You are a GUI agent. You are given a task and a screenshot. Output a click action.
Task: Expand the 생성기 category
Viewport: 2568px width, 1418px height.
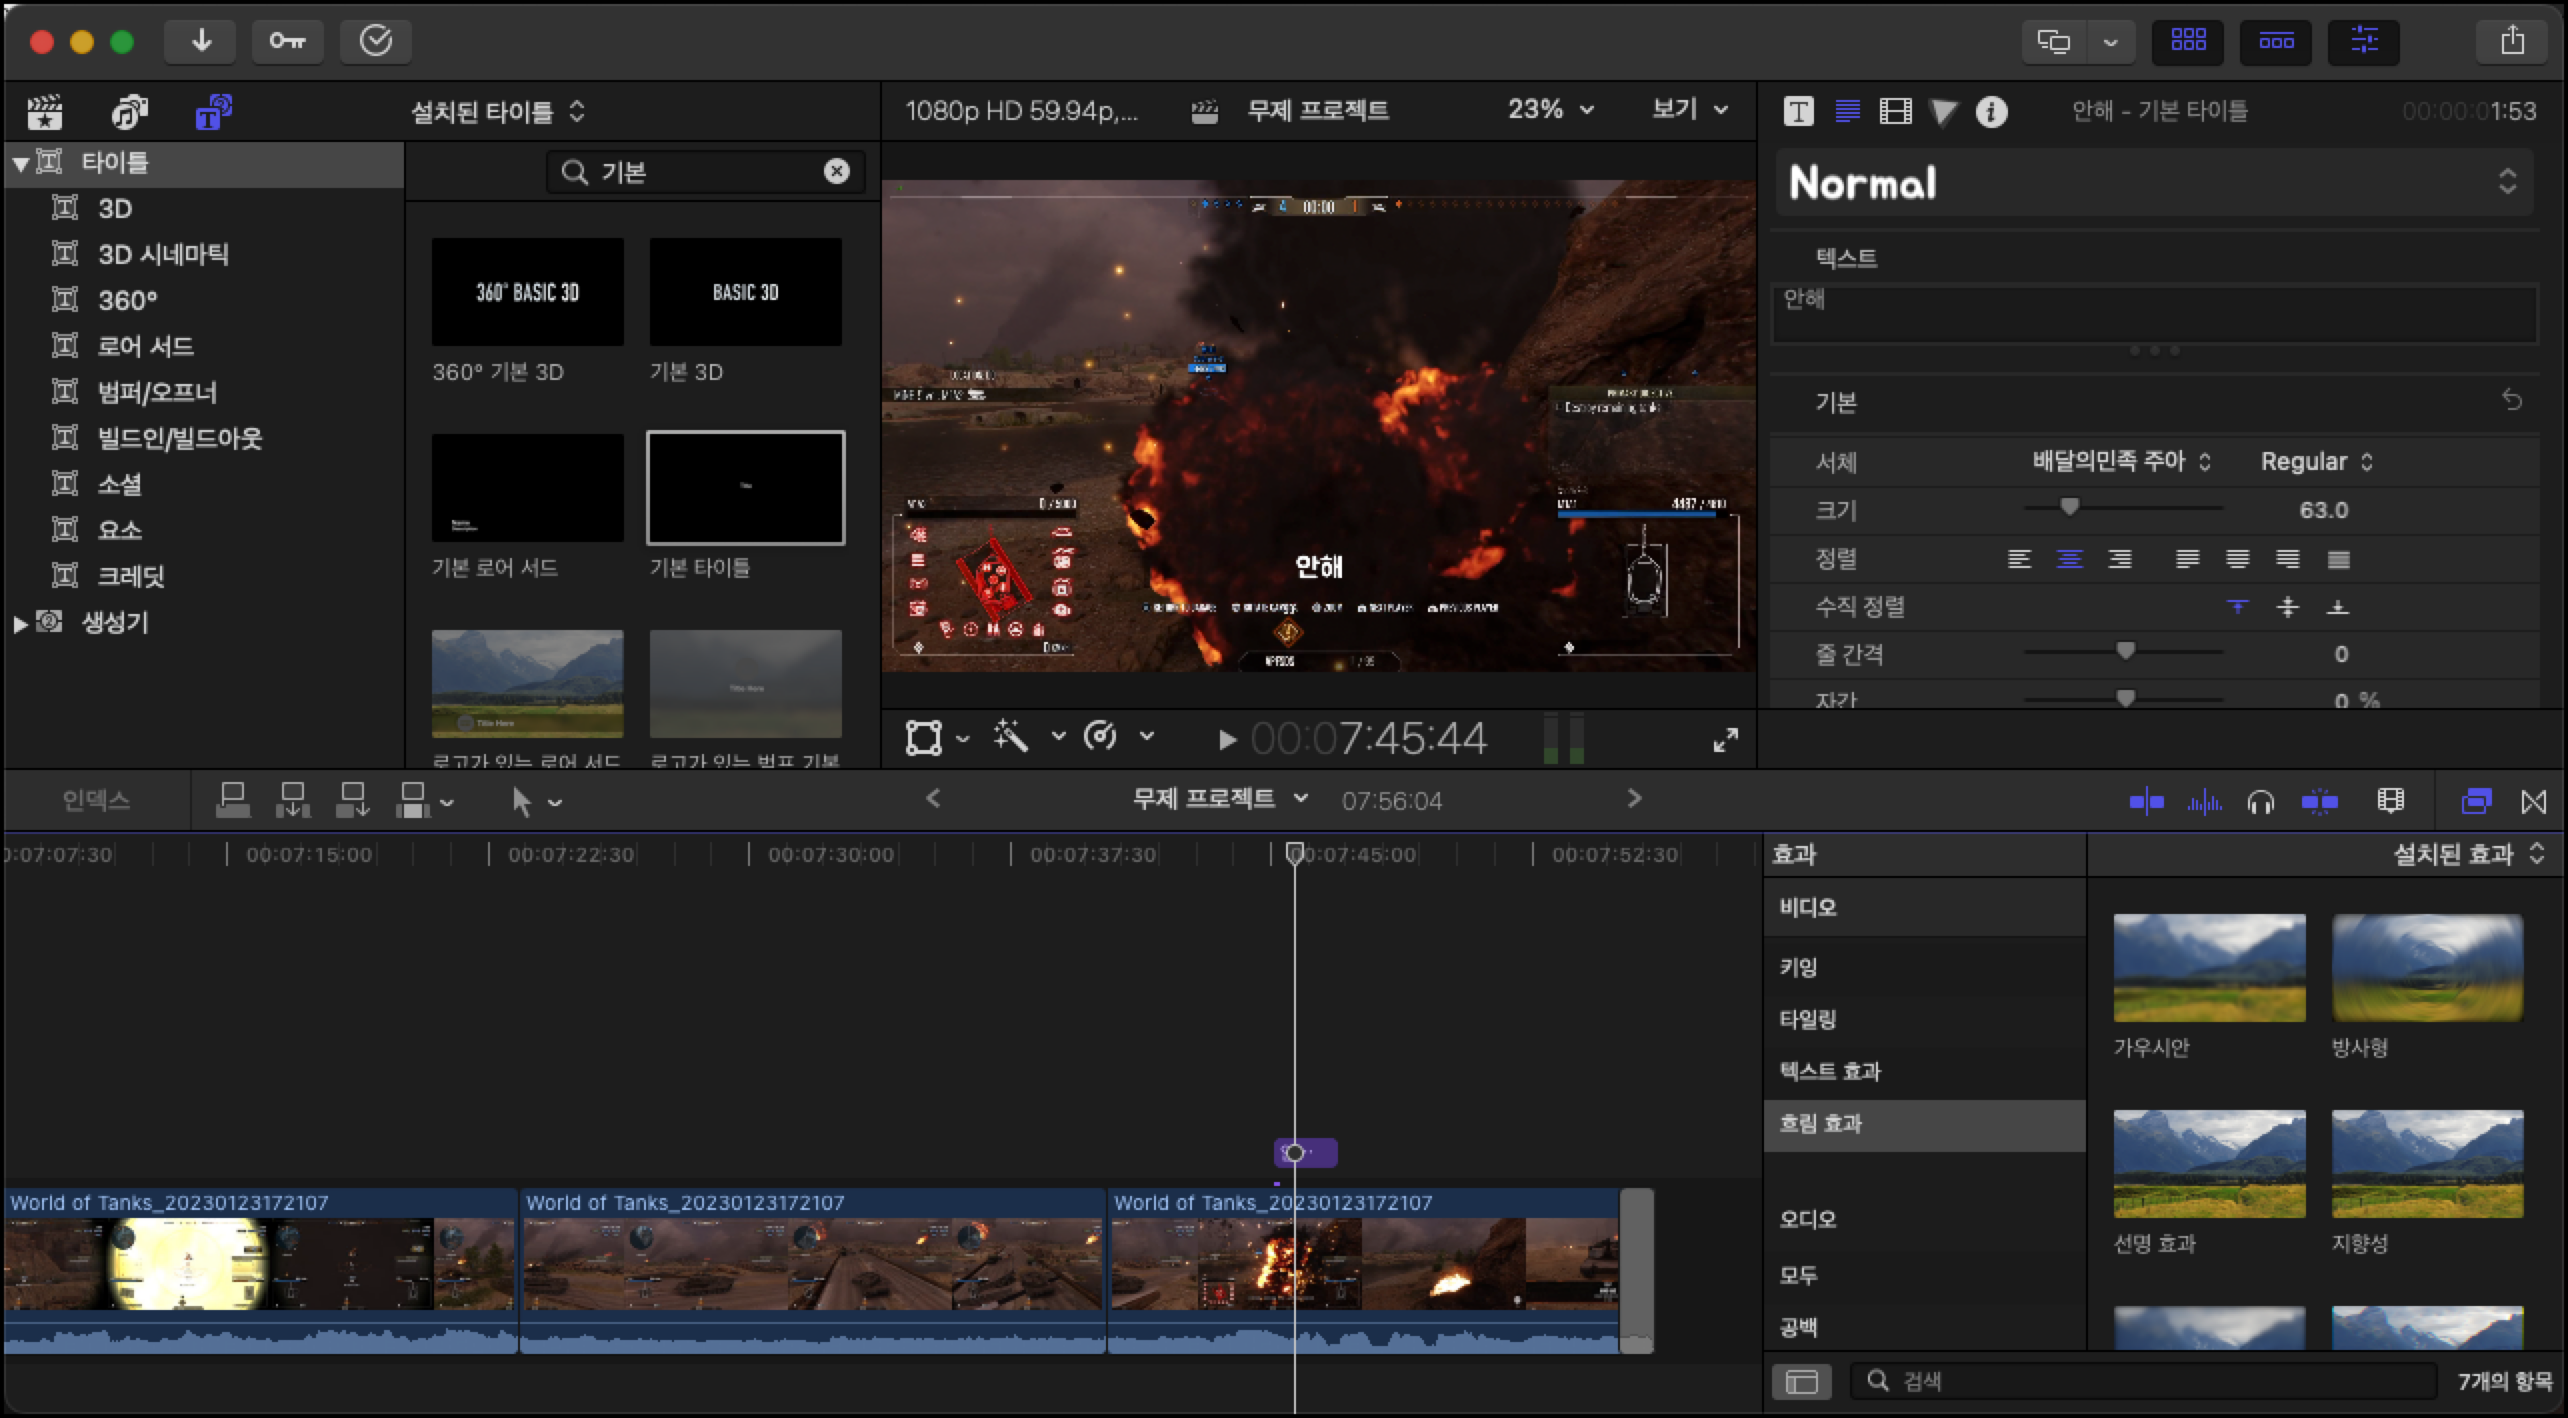tap(20, 623)
